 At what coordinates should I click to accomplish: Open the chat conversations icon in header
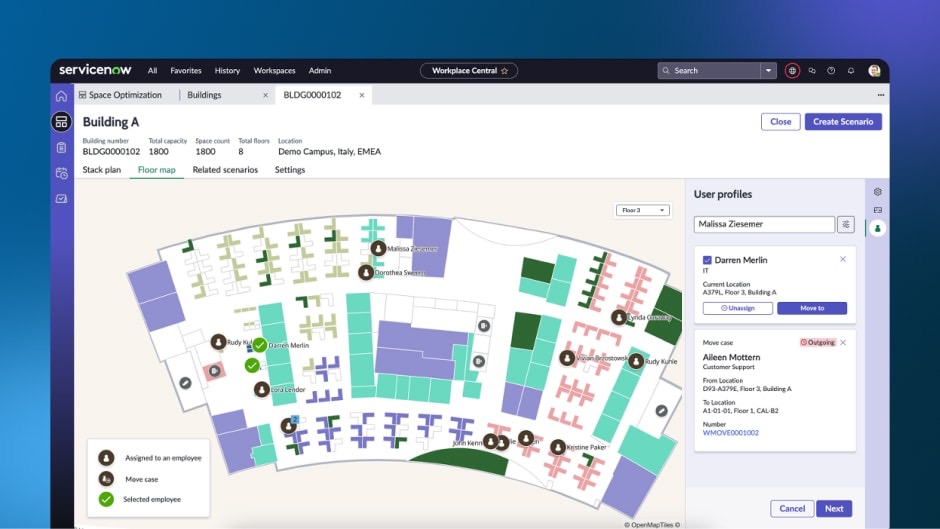(x=812, y=71)
